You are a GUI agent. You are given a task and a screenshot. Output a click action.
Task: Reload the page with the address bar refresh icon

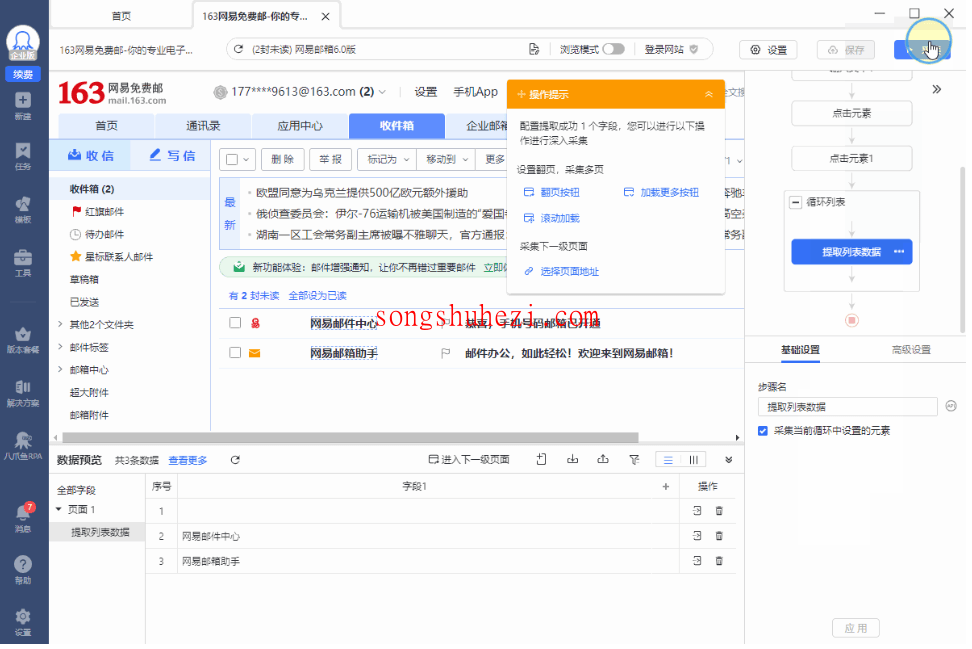click(x=239, y=49)
